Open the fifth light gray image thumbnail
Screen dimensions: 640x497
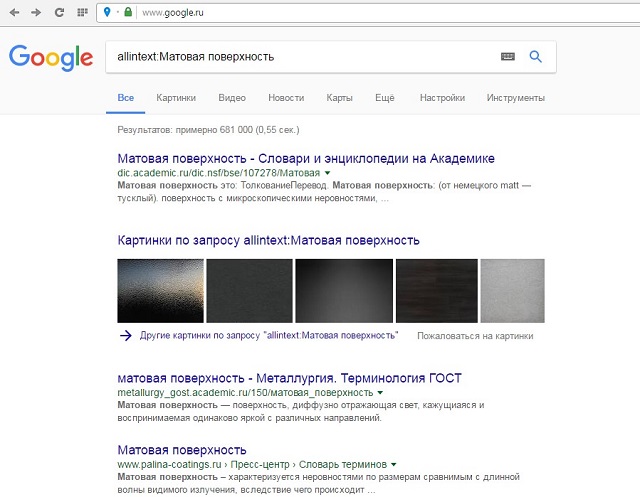point(513,291)
